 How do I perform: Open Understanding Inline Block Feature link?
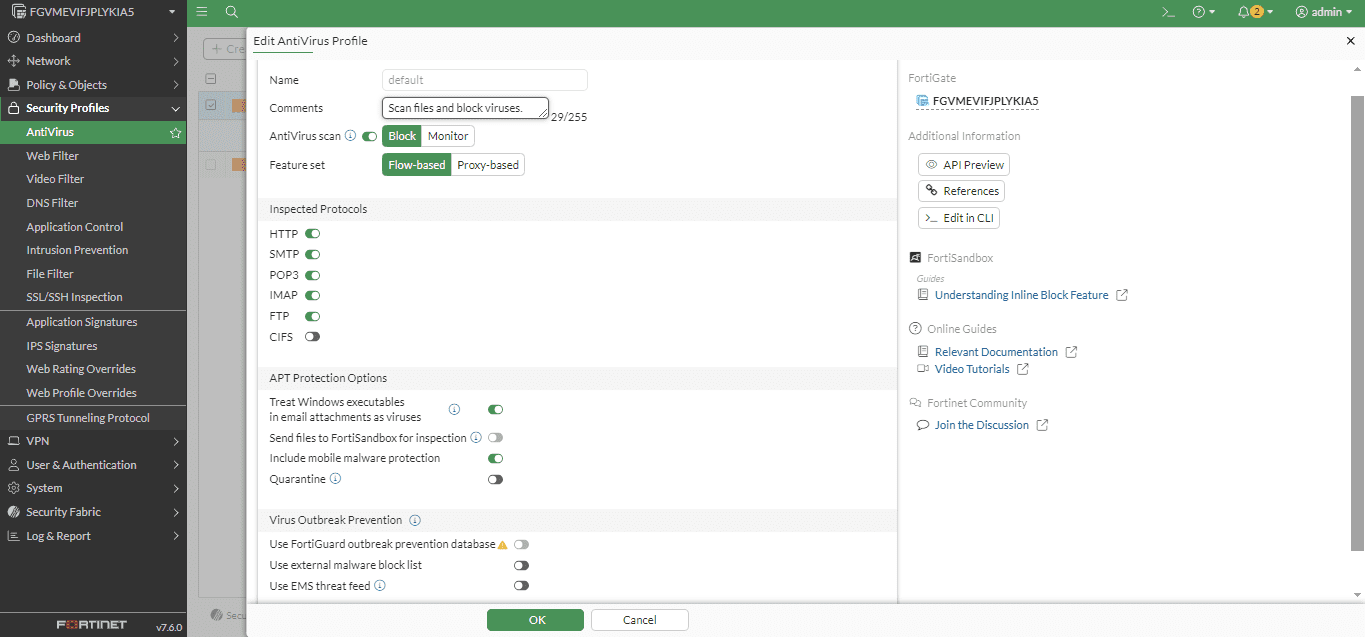coord(1021,295)
